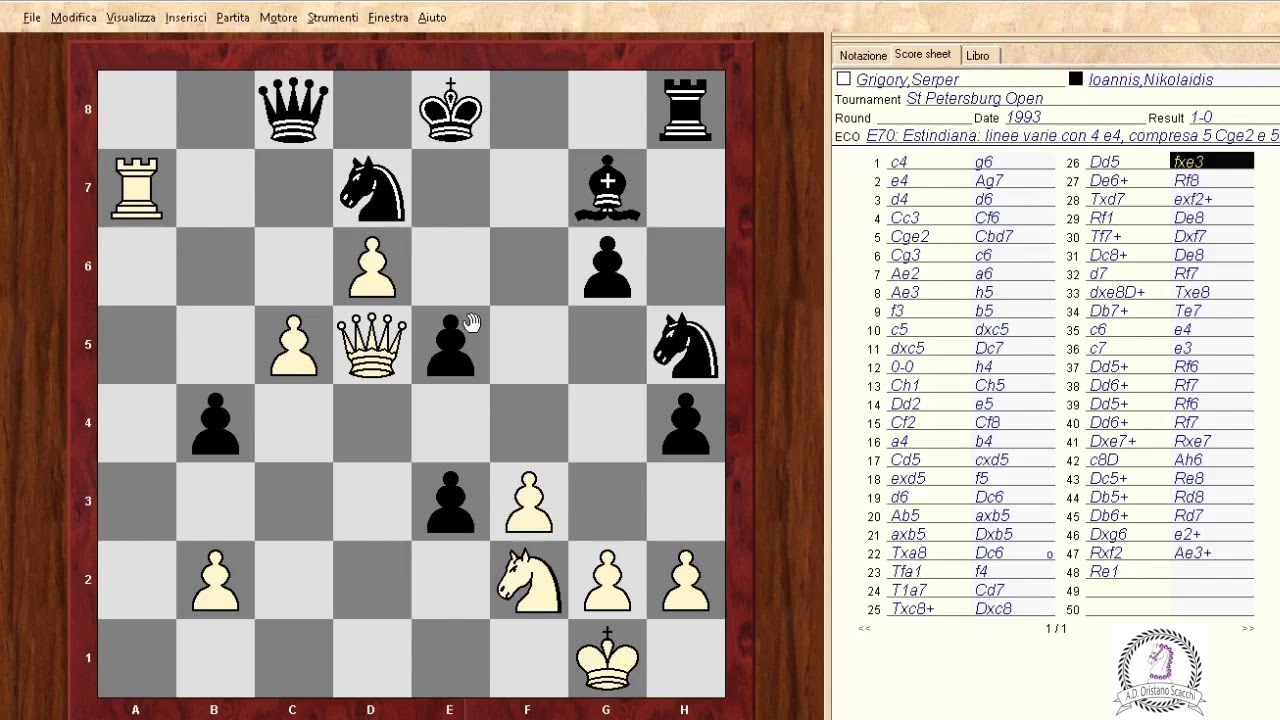Select the black king on e8
1280x720 pixels.
click(x=450, y=109)
